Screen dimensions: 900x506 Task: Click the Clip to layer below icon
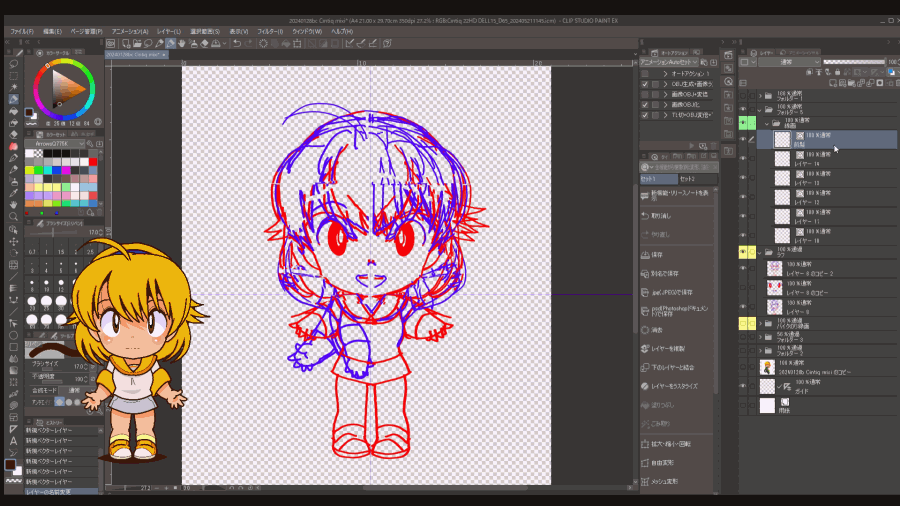point(809,72)
